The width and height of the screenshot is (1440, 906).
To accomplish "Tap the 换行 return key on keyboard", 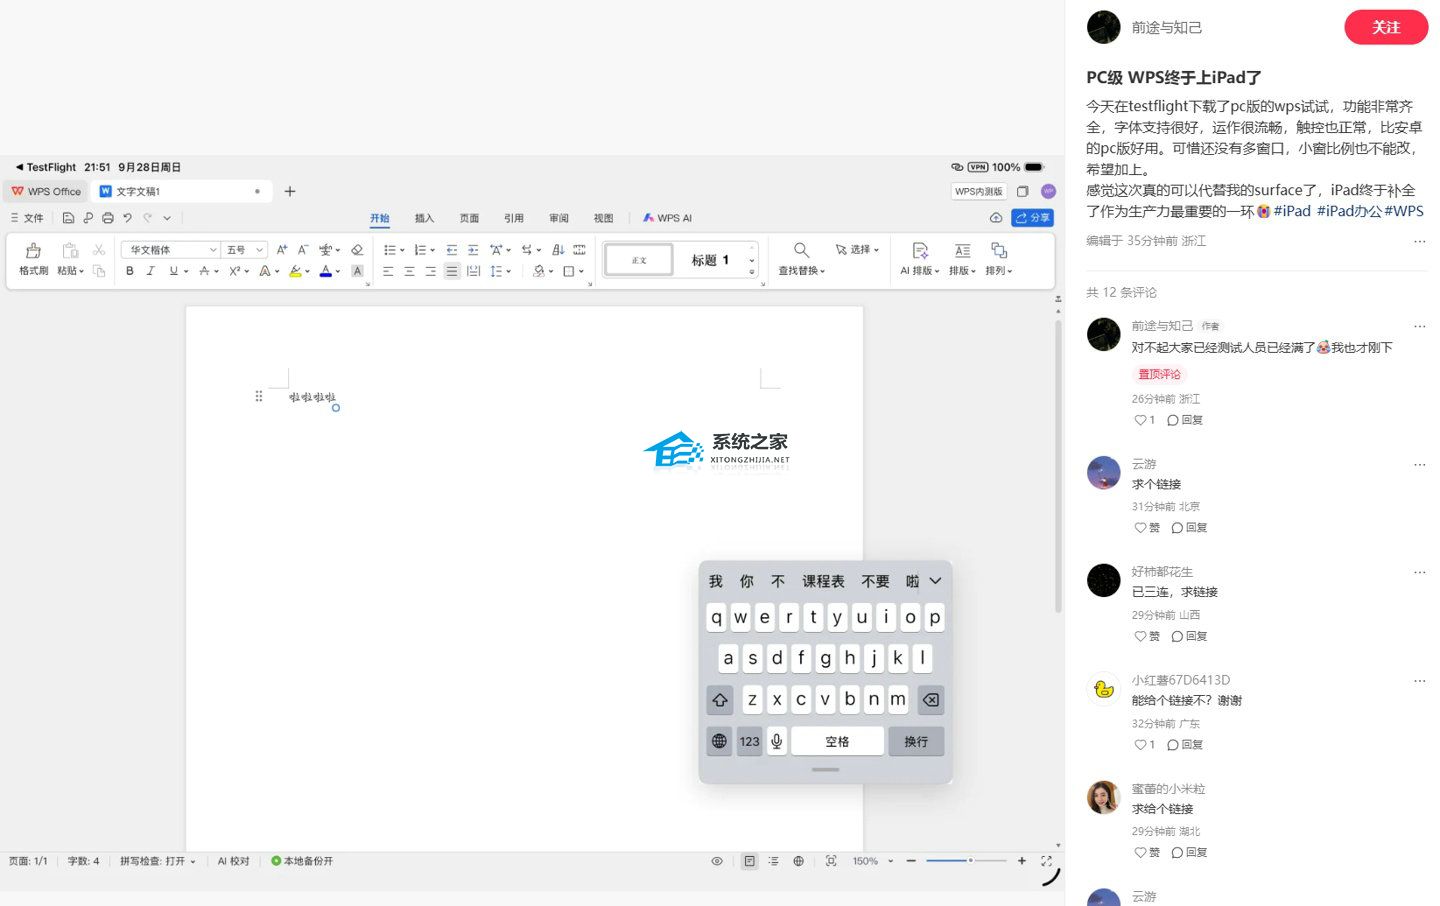I will [x=916, y=741].
